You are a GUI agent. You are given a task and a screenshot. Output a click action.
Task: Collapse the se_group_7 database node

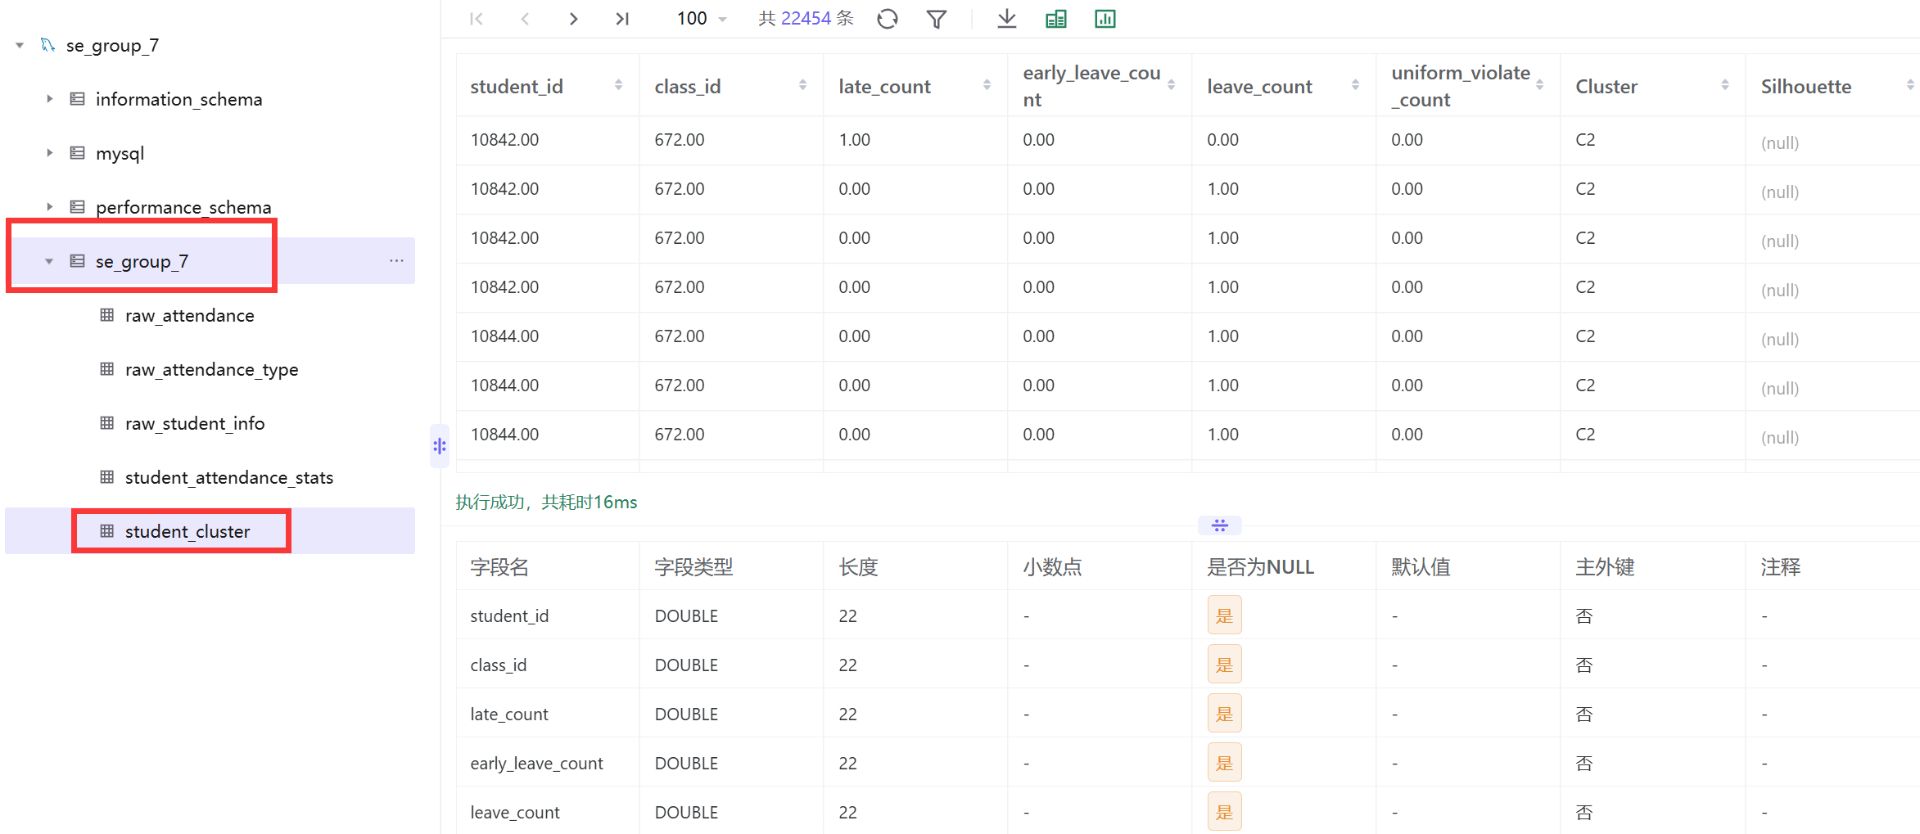pos(49,261)
